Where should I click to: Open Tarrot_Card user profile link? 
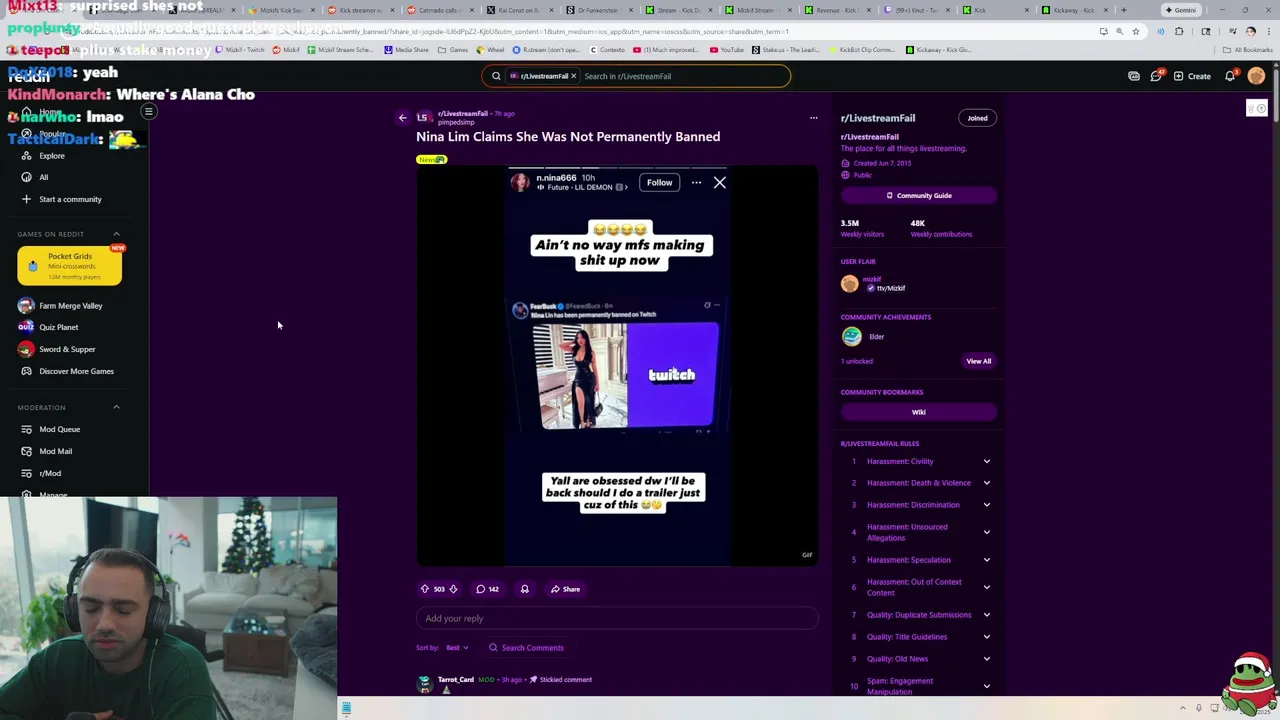tap(455, 680)
